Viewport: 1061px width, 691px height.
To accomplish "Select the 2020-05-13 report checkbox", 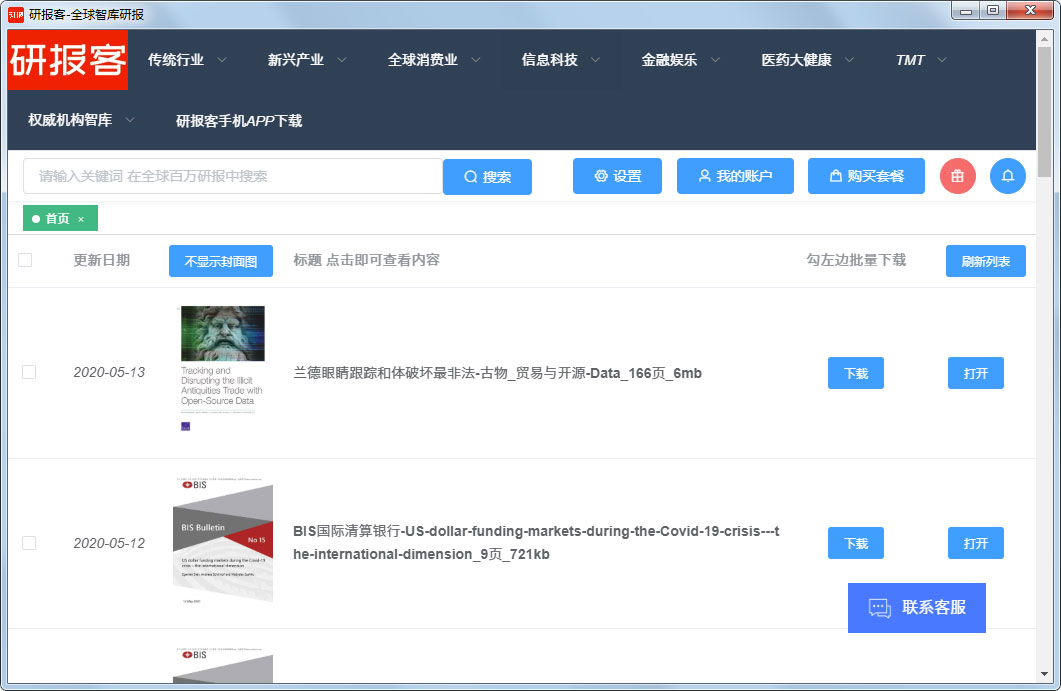I will 29,372.
